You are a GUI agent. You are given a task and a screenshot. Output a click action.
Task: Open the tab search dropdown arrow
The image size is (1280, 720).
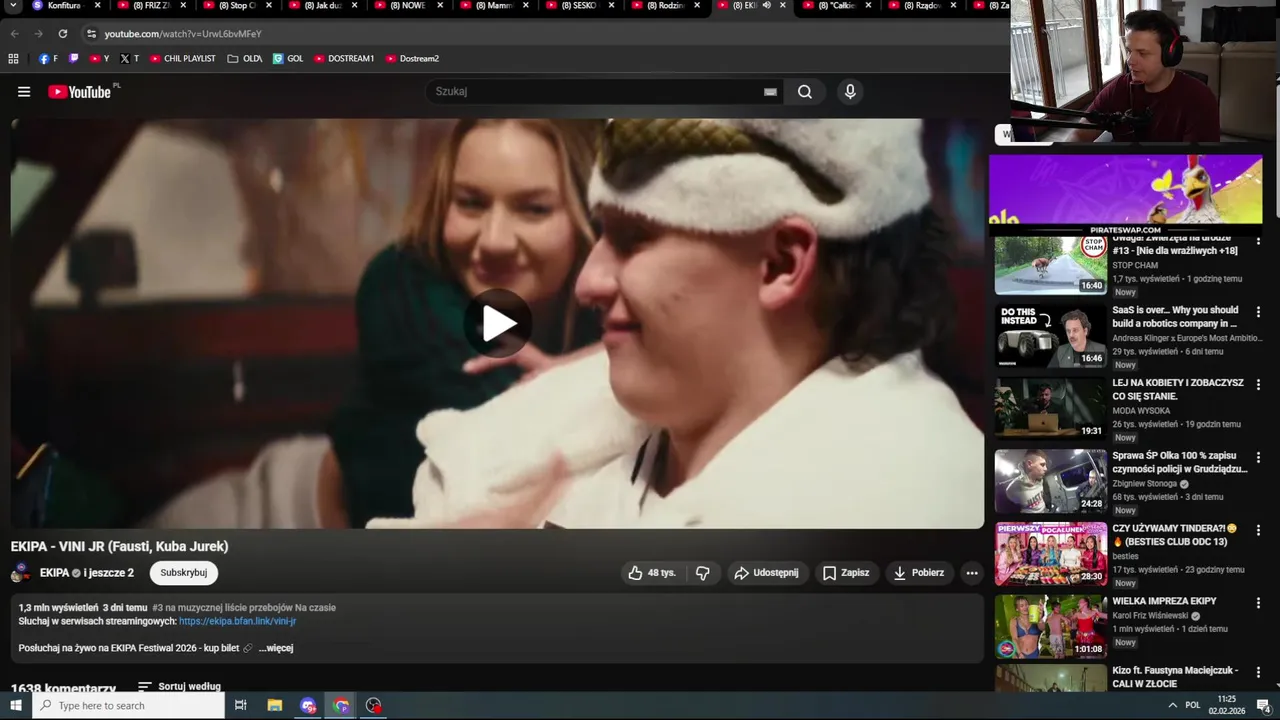click(x=13, y=6)
